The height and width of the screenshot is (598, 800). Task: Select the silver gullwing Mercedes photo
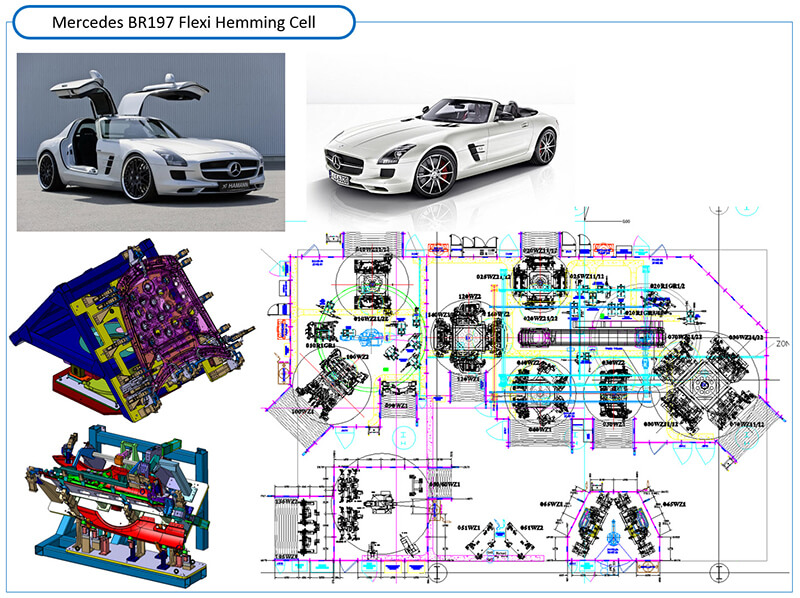coord(151,142)
